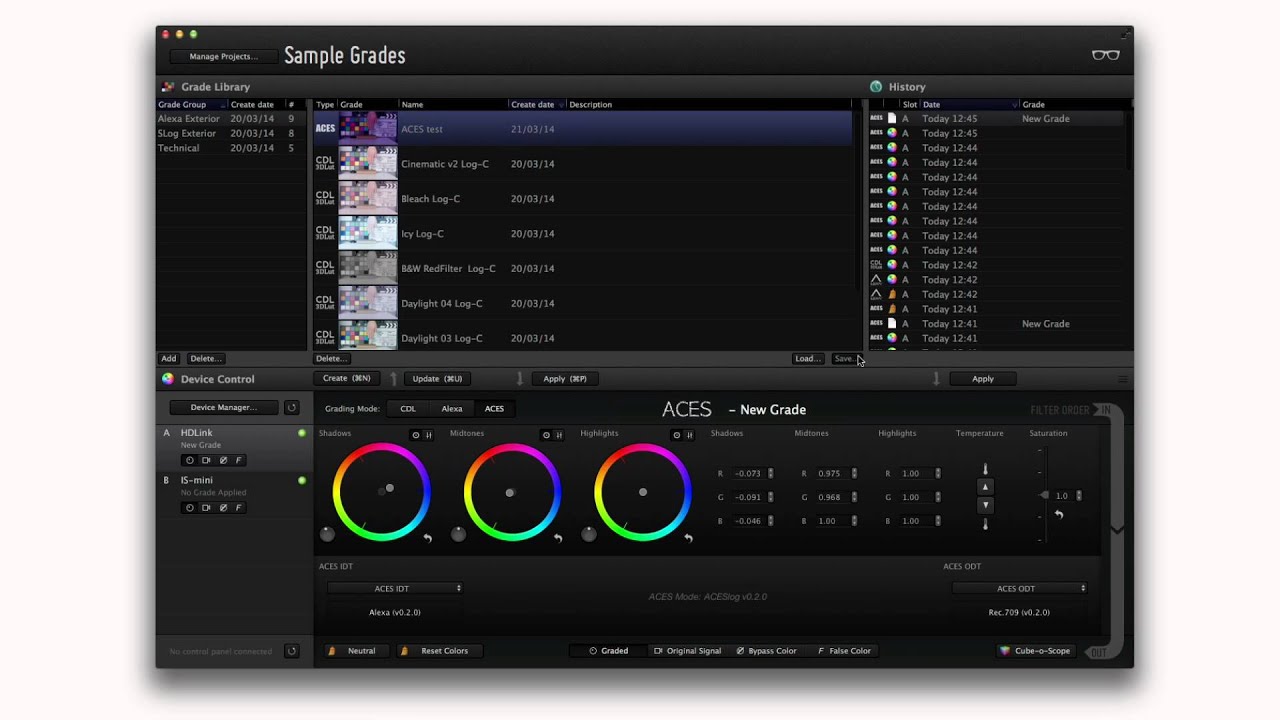Image resolution: width=1280 pixels, height=720 pixels.
Task: Sort the library by Create date column
Action: pyautogui.click(x=537, y=104)
